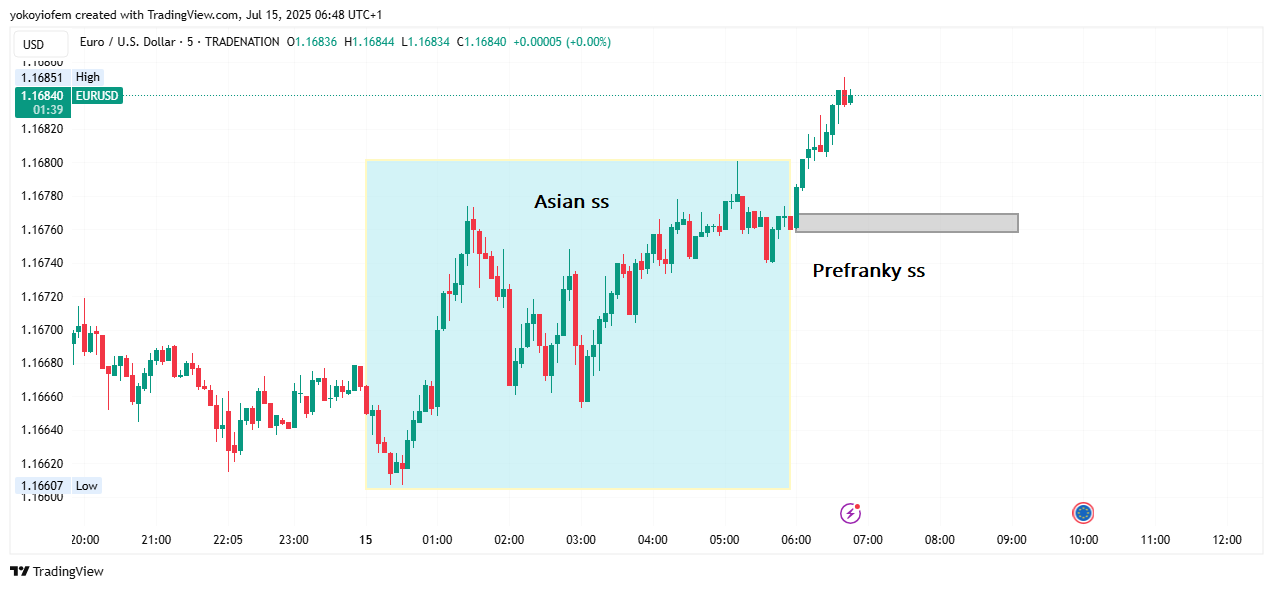The width and height of the screenshot is (1273, 589).
Task: Click the 22:05 time axis label
Action: pyautogui.click(x=228, y=540)
